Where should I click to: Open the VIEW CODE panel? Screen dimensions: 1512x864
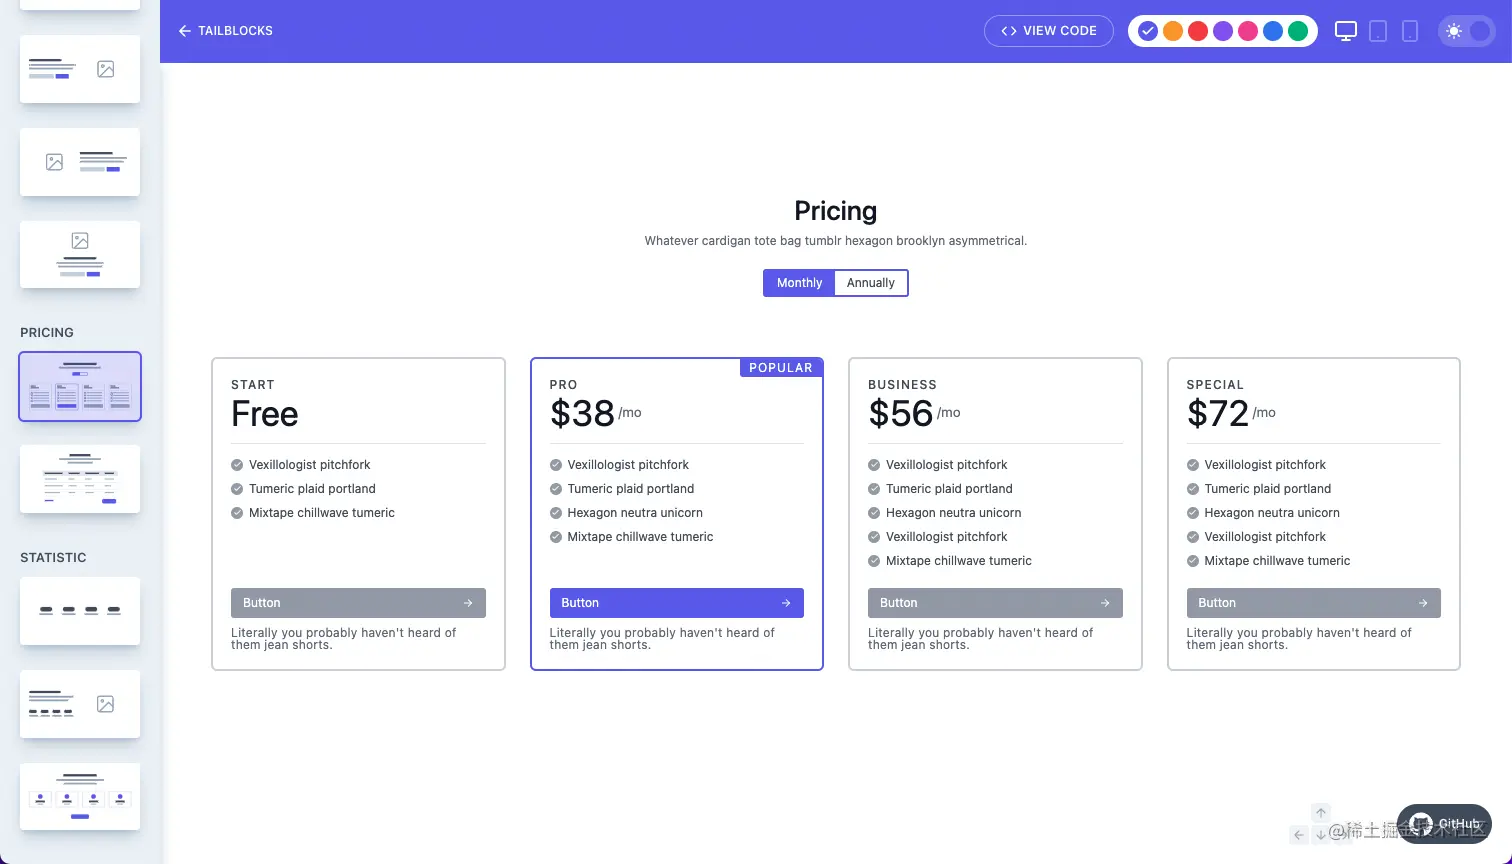[1049, 31]
